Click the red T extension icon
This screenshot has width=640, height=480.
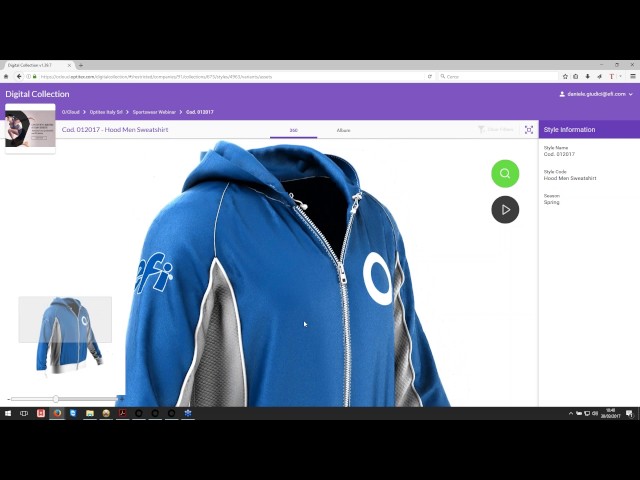[611, 76]
